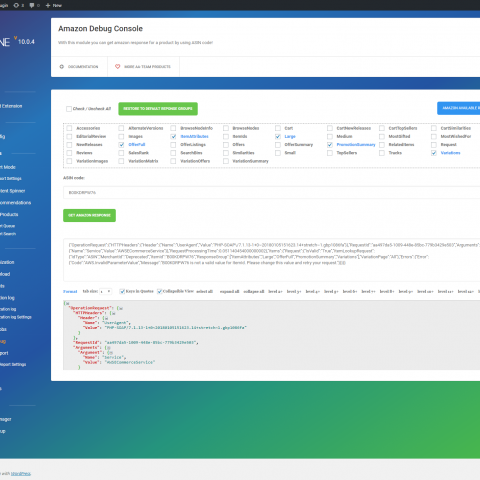Click the plus New item in admin bar
This screenshot has height=480, width=480.
[x=54, y=5]
